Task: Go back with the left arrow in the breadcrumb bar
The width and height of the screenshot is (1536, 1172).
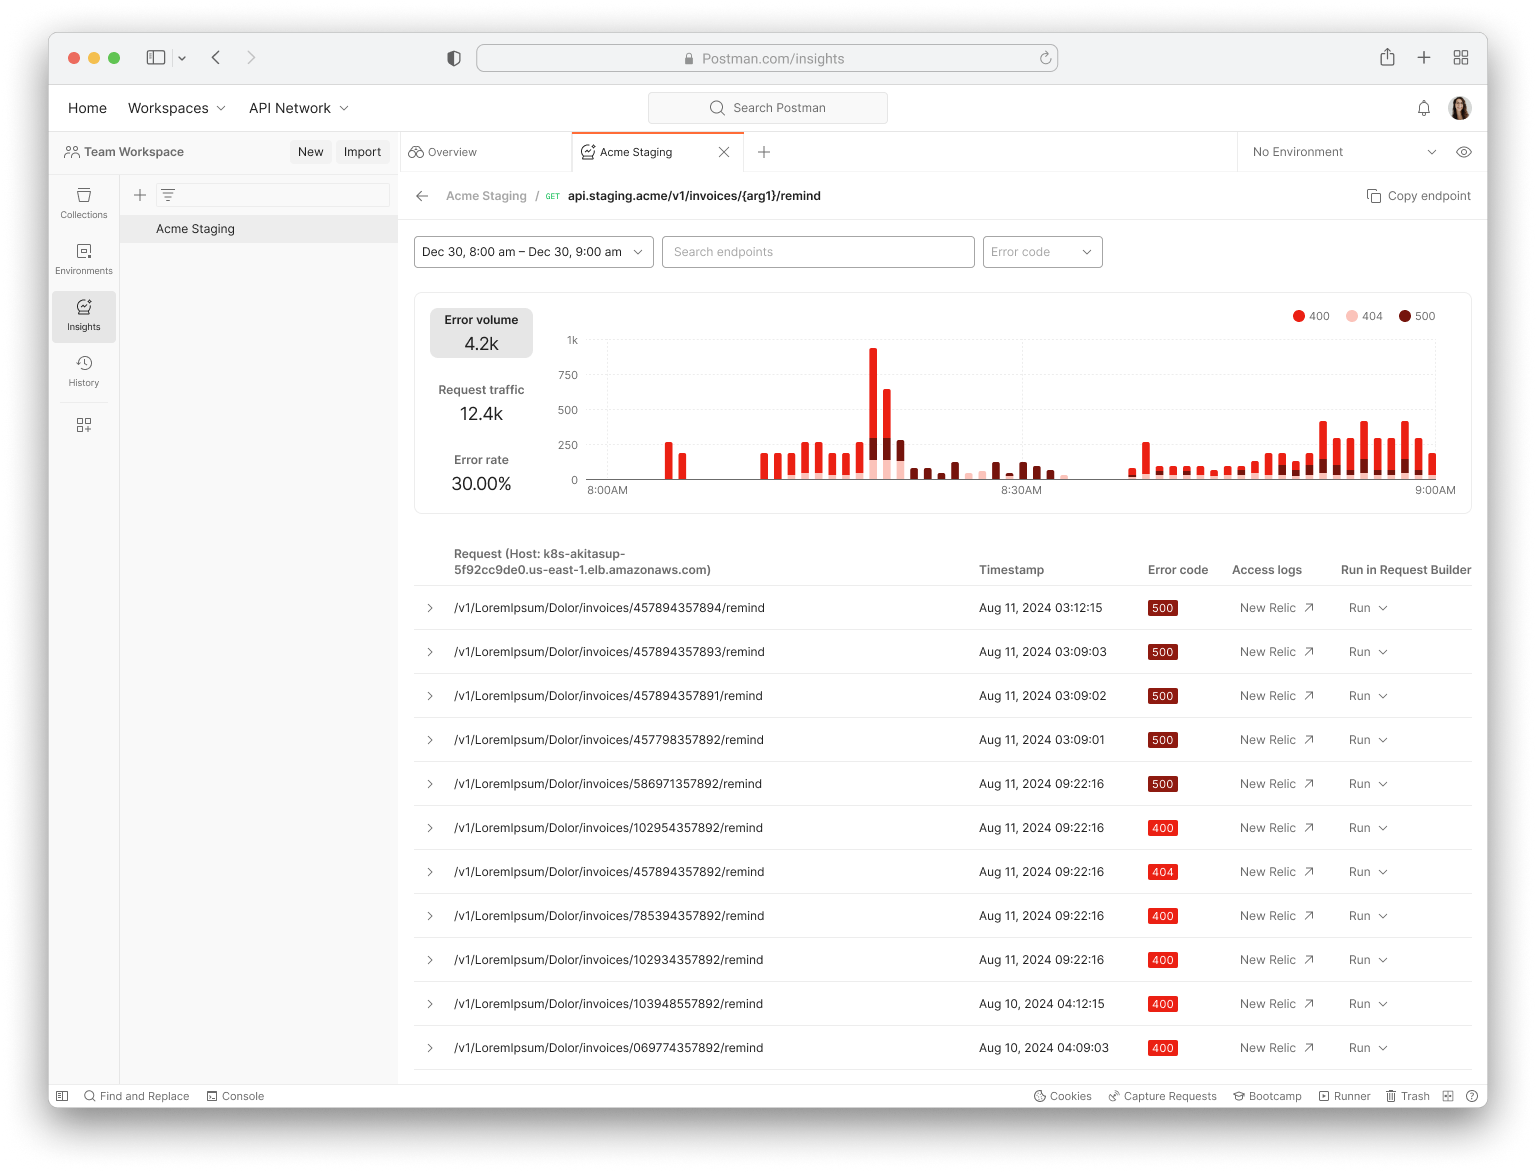Action: click(422, 196)
